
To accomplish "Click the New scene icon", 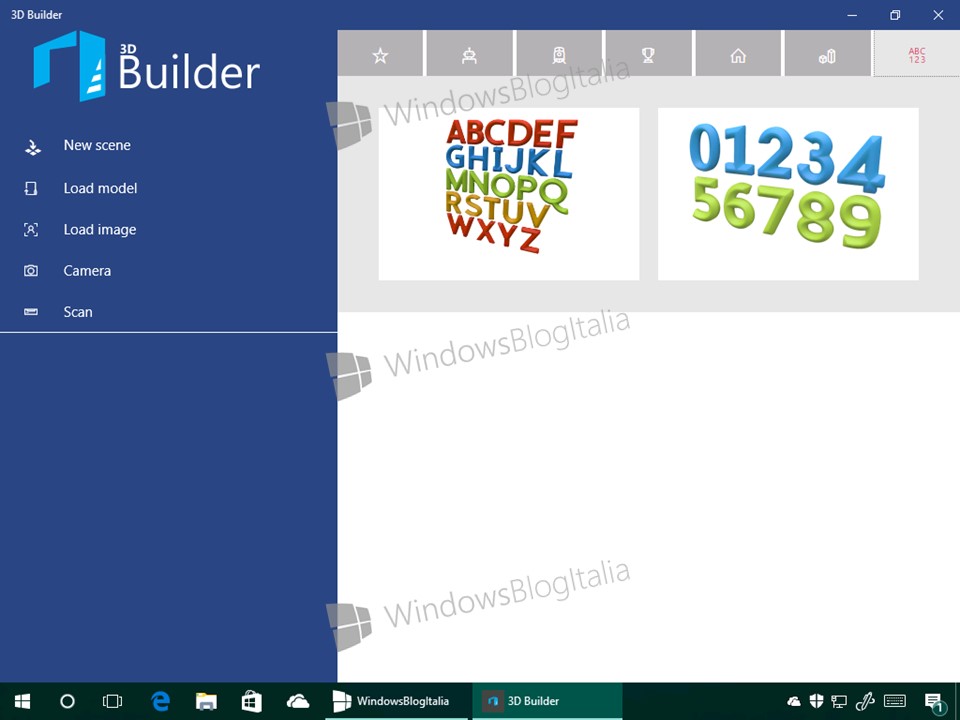I will (32, 147).
